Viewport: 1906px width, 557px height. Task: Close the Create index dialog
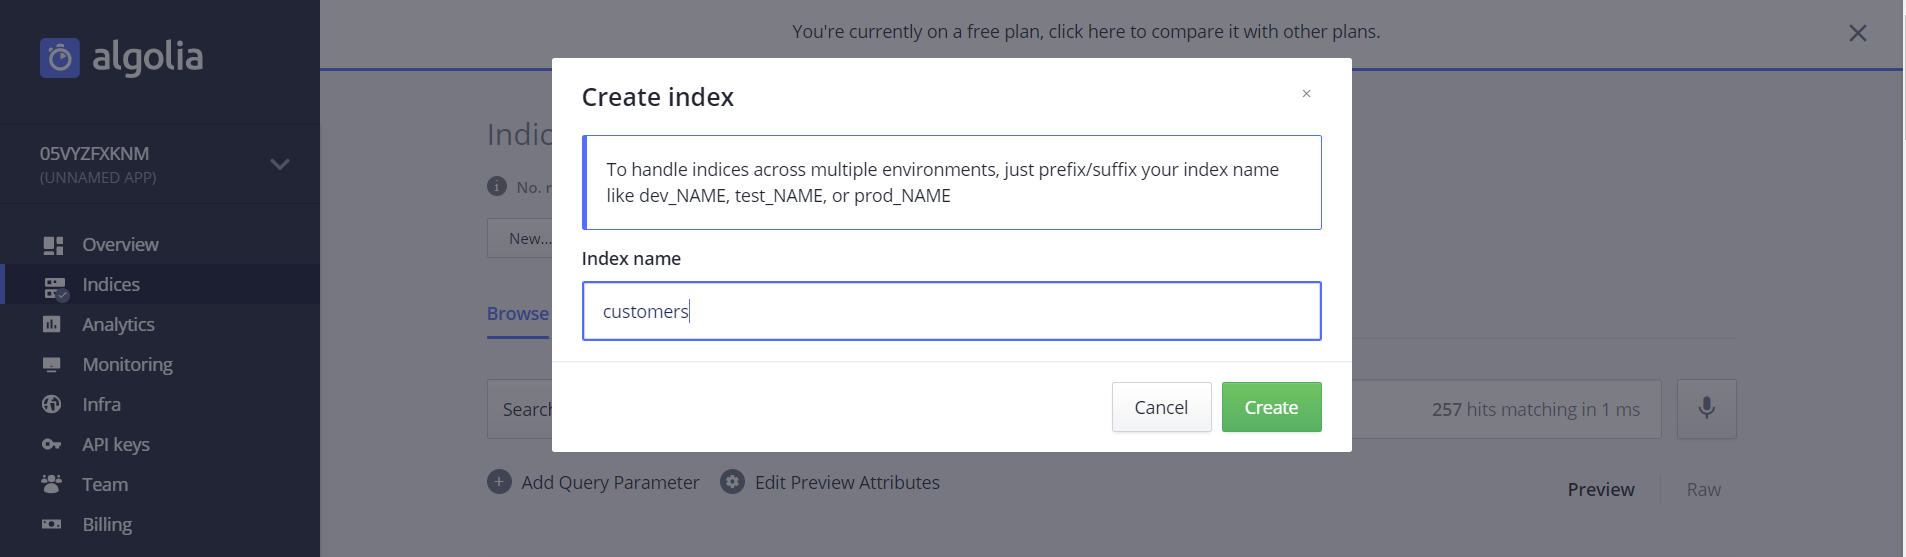(x=1306, y=94)
